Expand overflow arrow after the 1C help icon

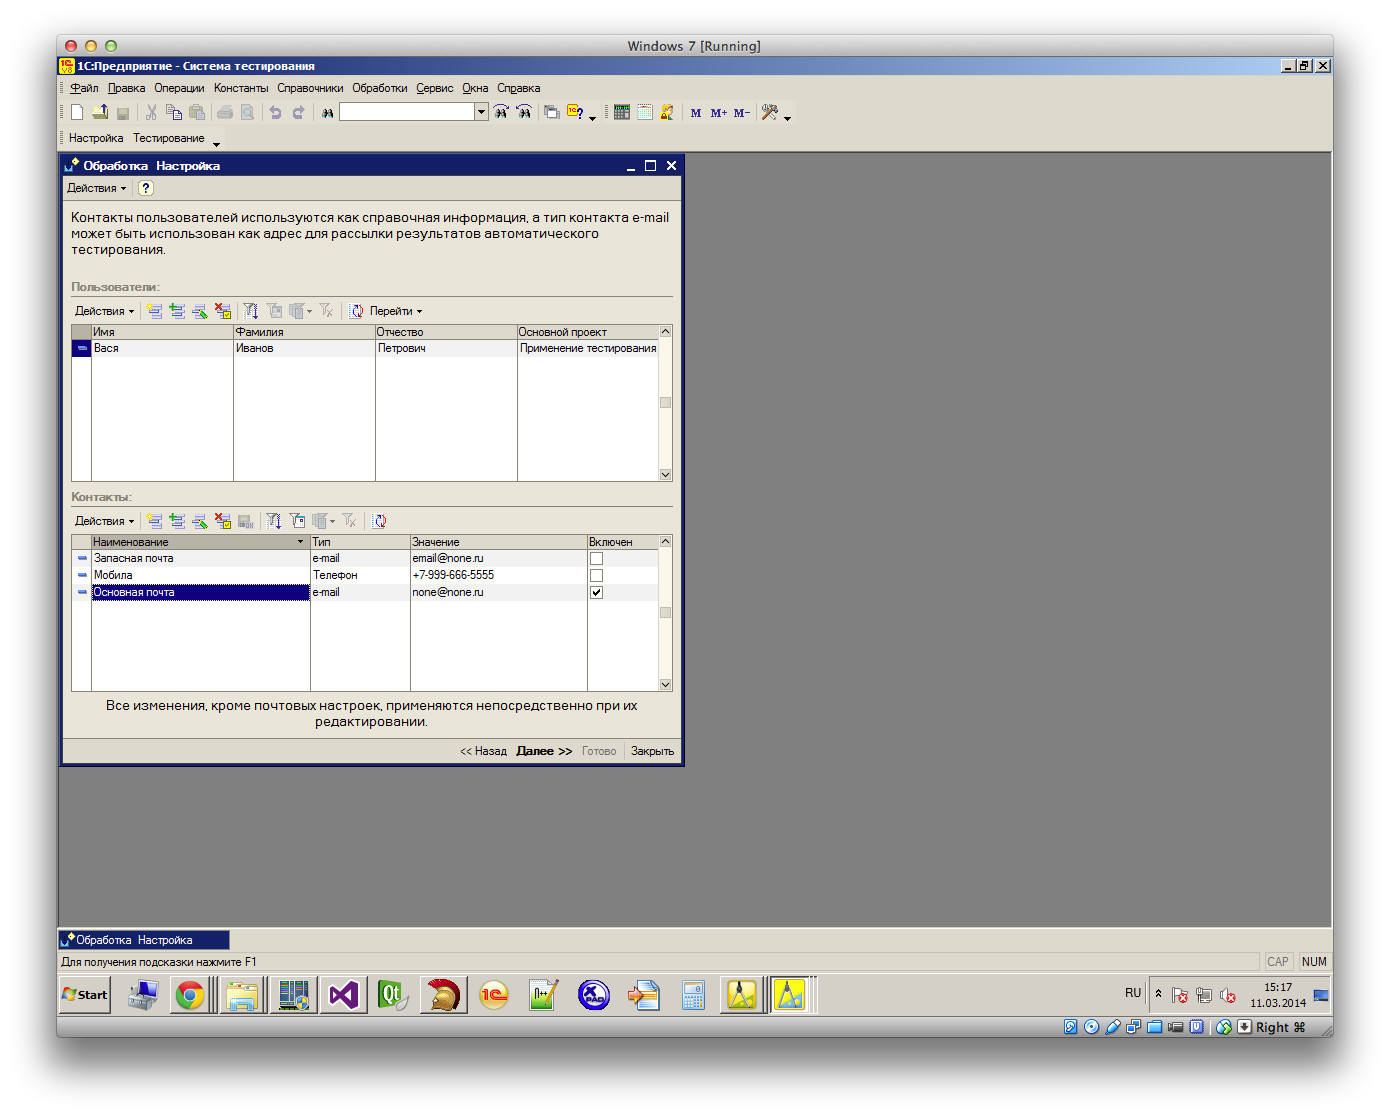point(592,118)
